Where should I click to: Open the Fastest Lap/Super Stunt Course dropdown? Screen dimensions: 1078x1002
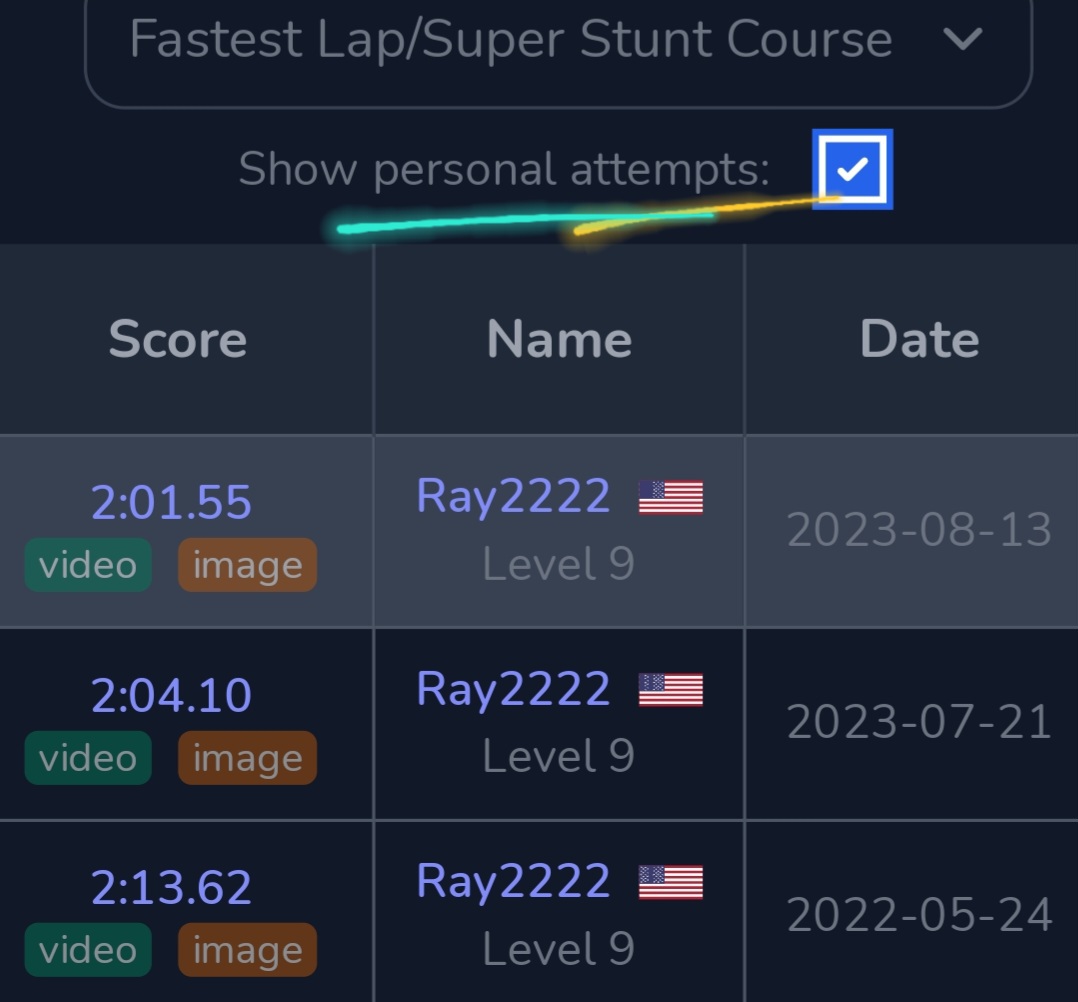point(510,40)
